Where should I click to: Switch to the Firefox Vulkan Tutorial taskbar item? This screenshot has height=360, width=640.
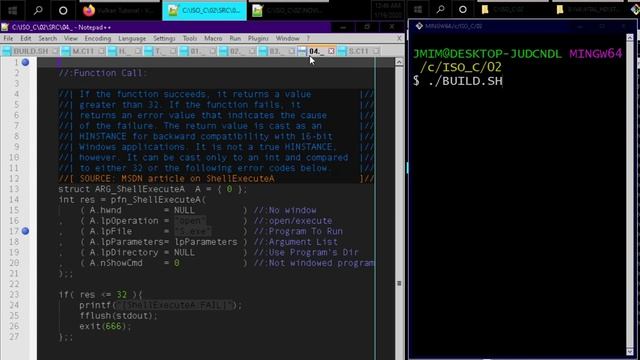click(119, 11)
